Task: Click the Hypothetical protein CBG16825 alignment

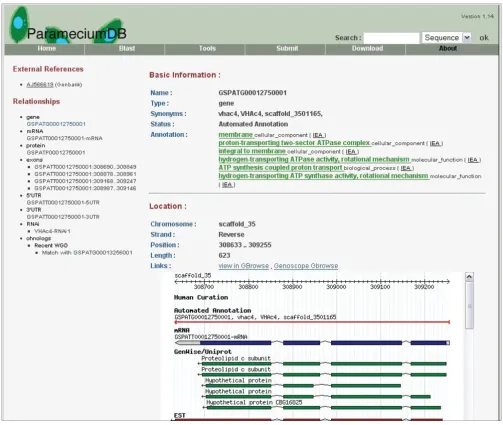Action: [x=322, y=408]
